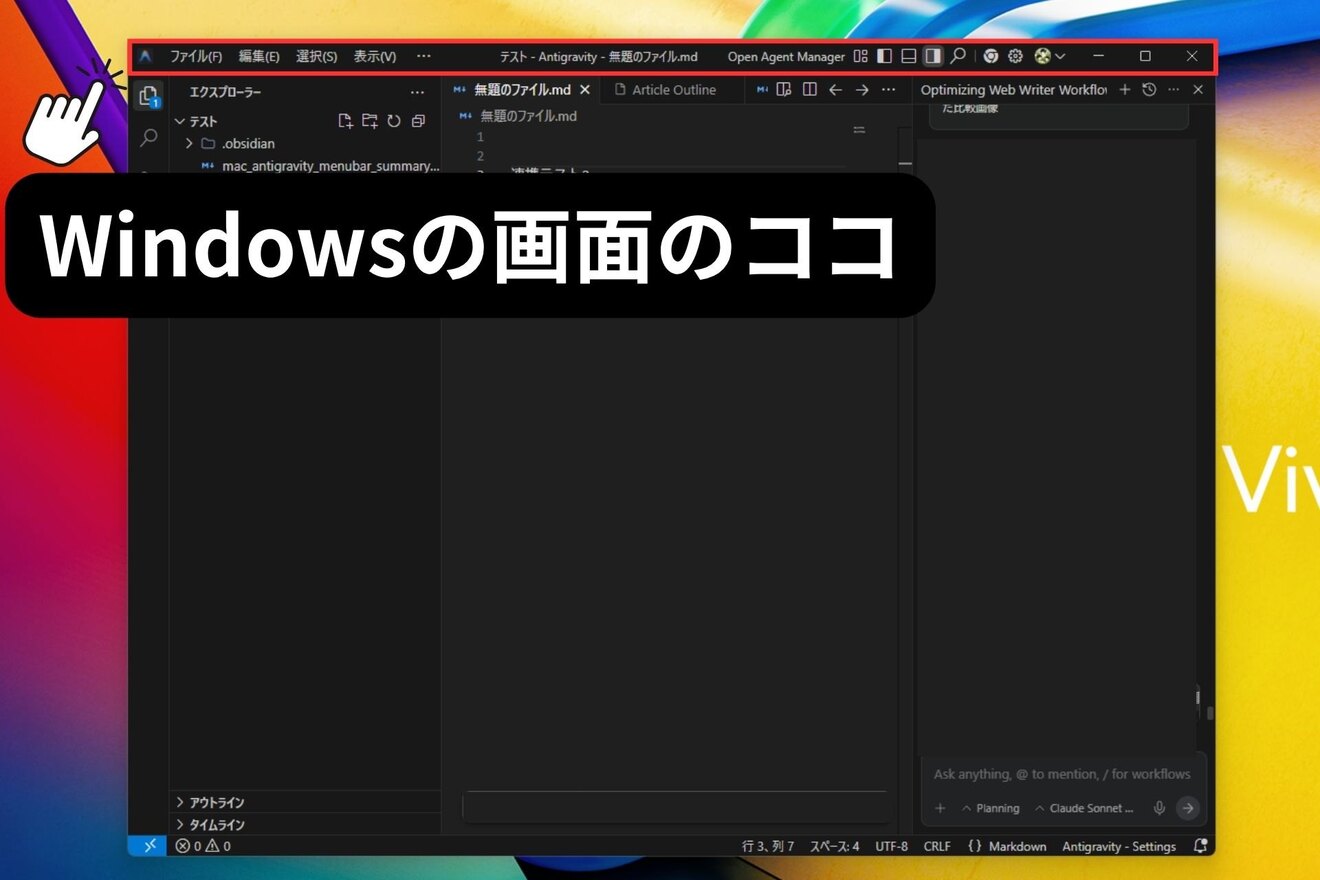Click the microphone voice input icon
1320x880 pixels.
coord(1160,808)
